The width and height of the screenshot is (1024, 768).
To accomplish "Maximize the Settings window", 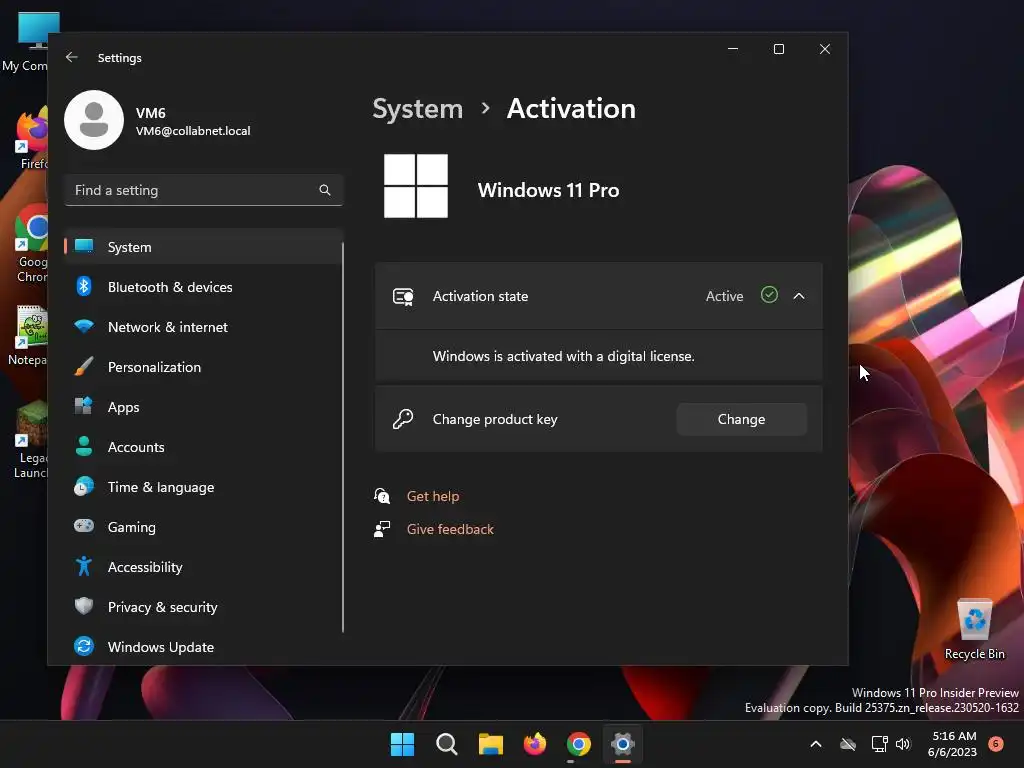I will pyautogui.click(x=778, y=49).
